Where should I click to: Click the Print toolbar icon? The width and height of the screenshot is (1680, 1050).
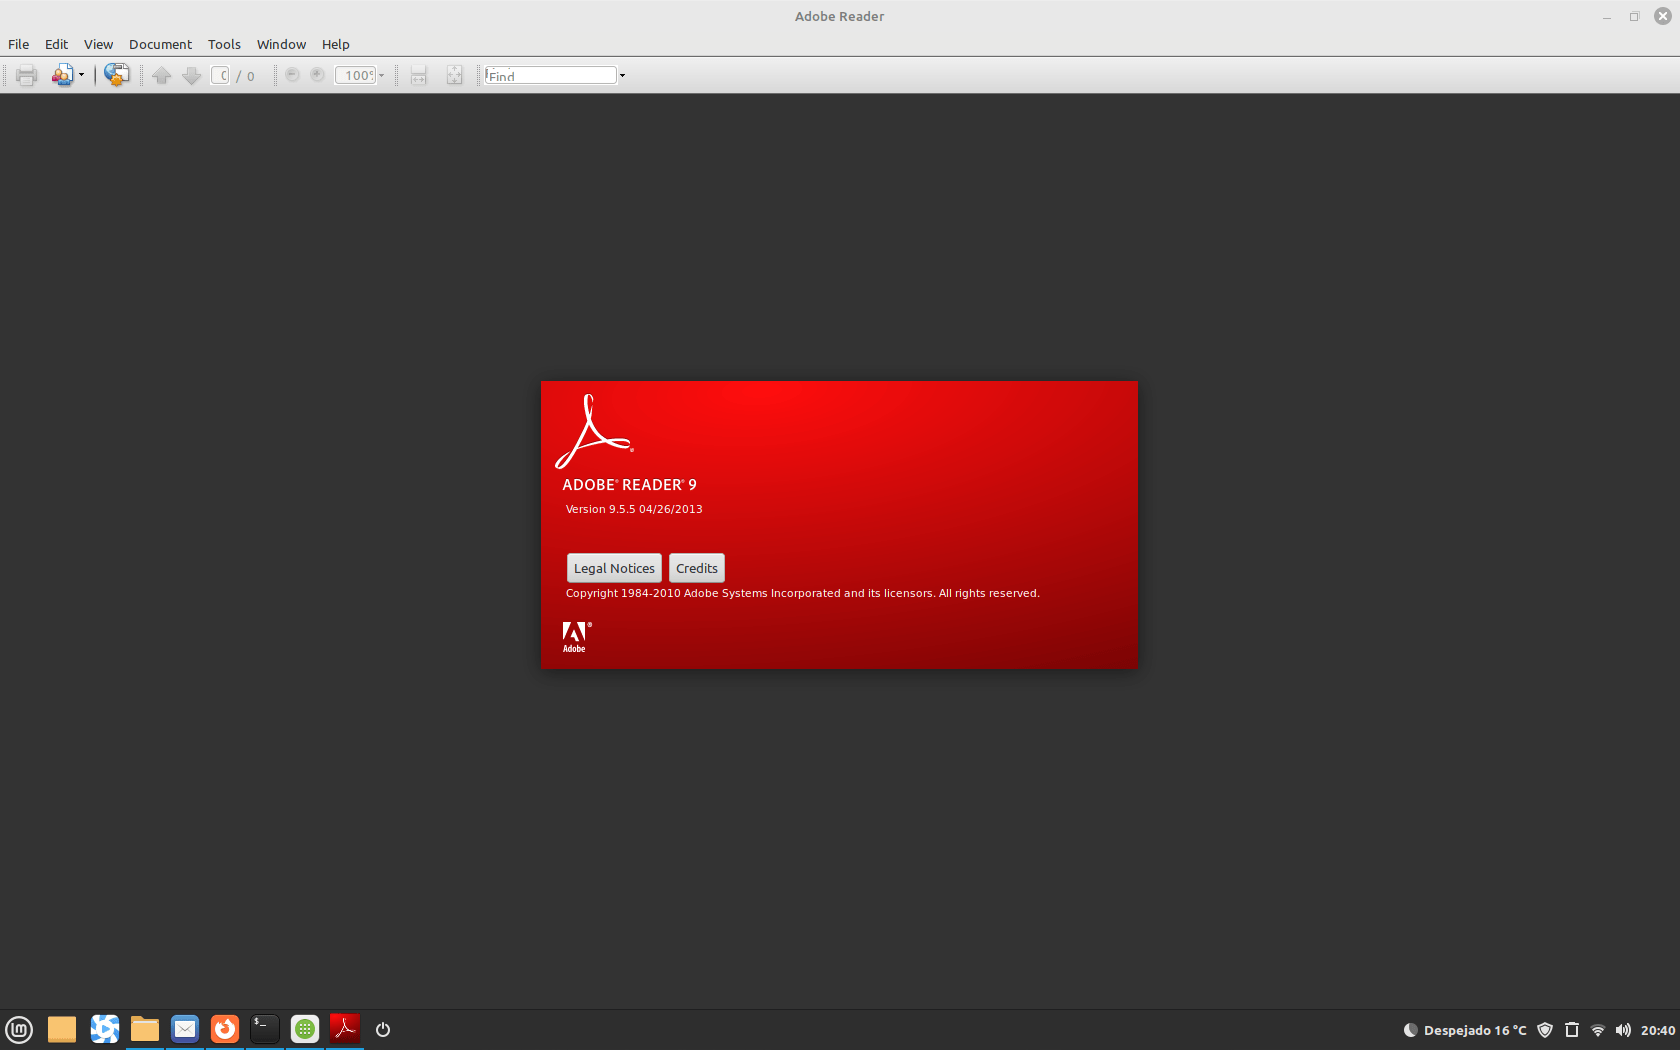click(x=27, y=75)
